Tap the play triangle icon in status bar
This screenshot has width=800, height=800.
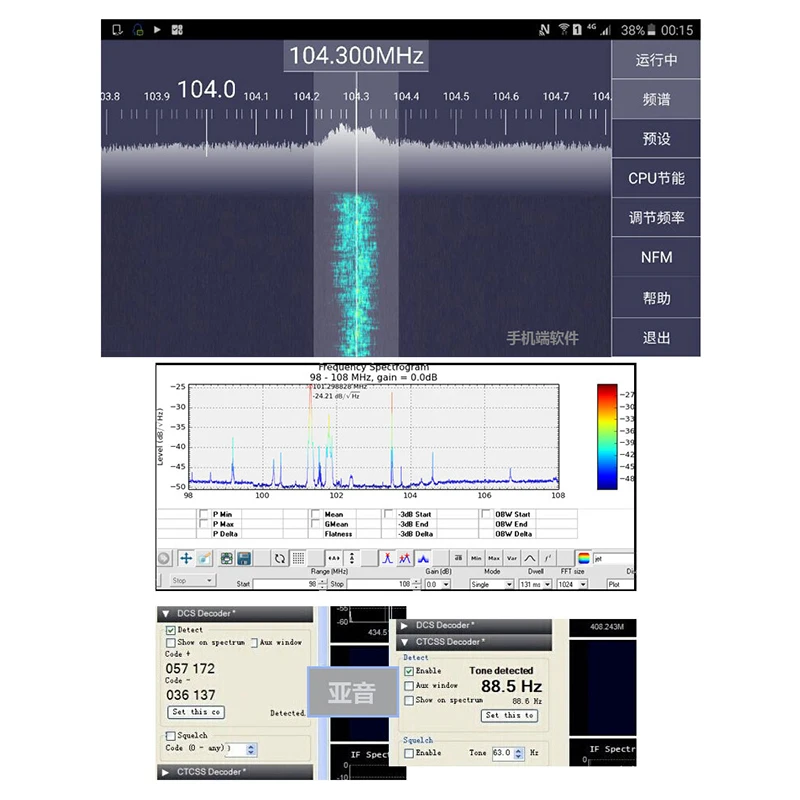tap(157, 30)
